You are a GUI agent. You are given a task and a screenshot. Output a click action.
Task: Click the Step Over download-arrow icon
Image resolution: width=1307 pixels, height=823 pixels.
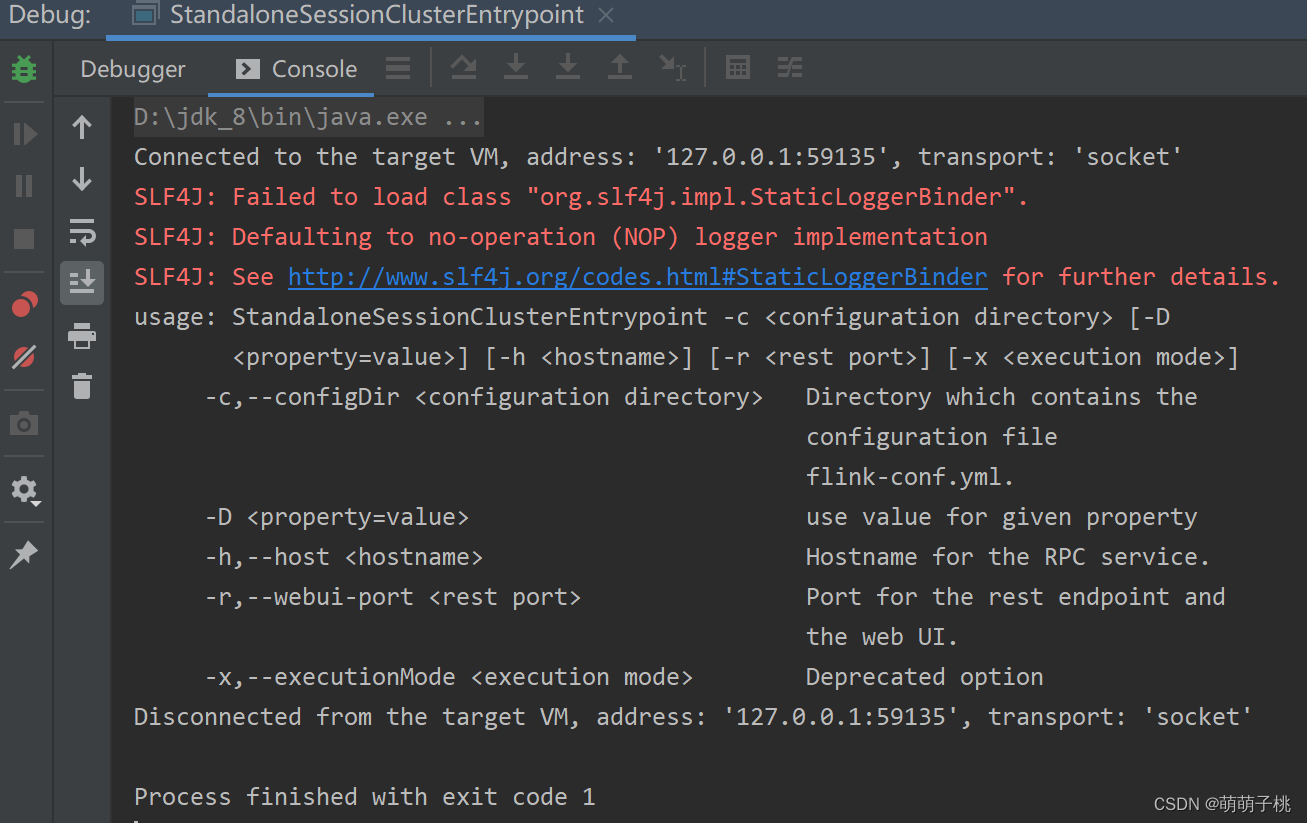pos(516,68)
